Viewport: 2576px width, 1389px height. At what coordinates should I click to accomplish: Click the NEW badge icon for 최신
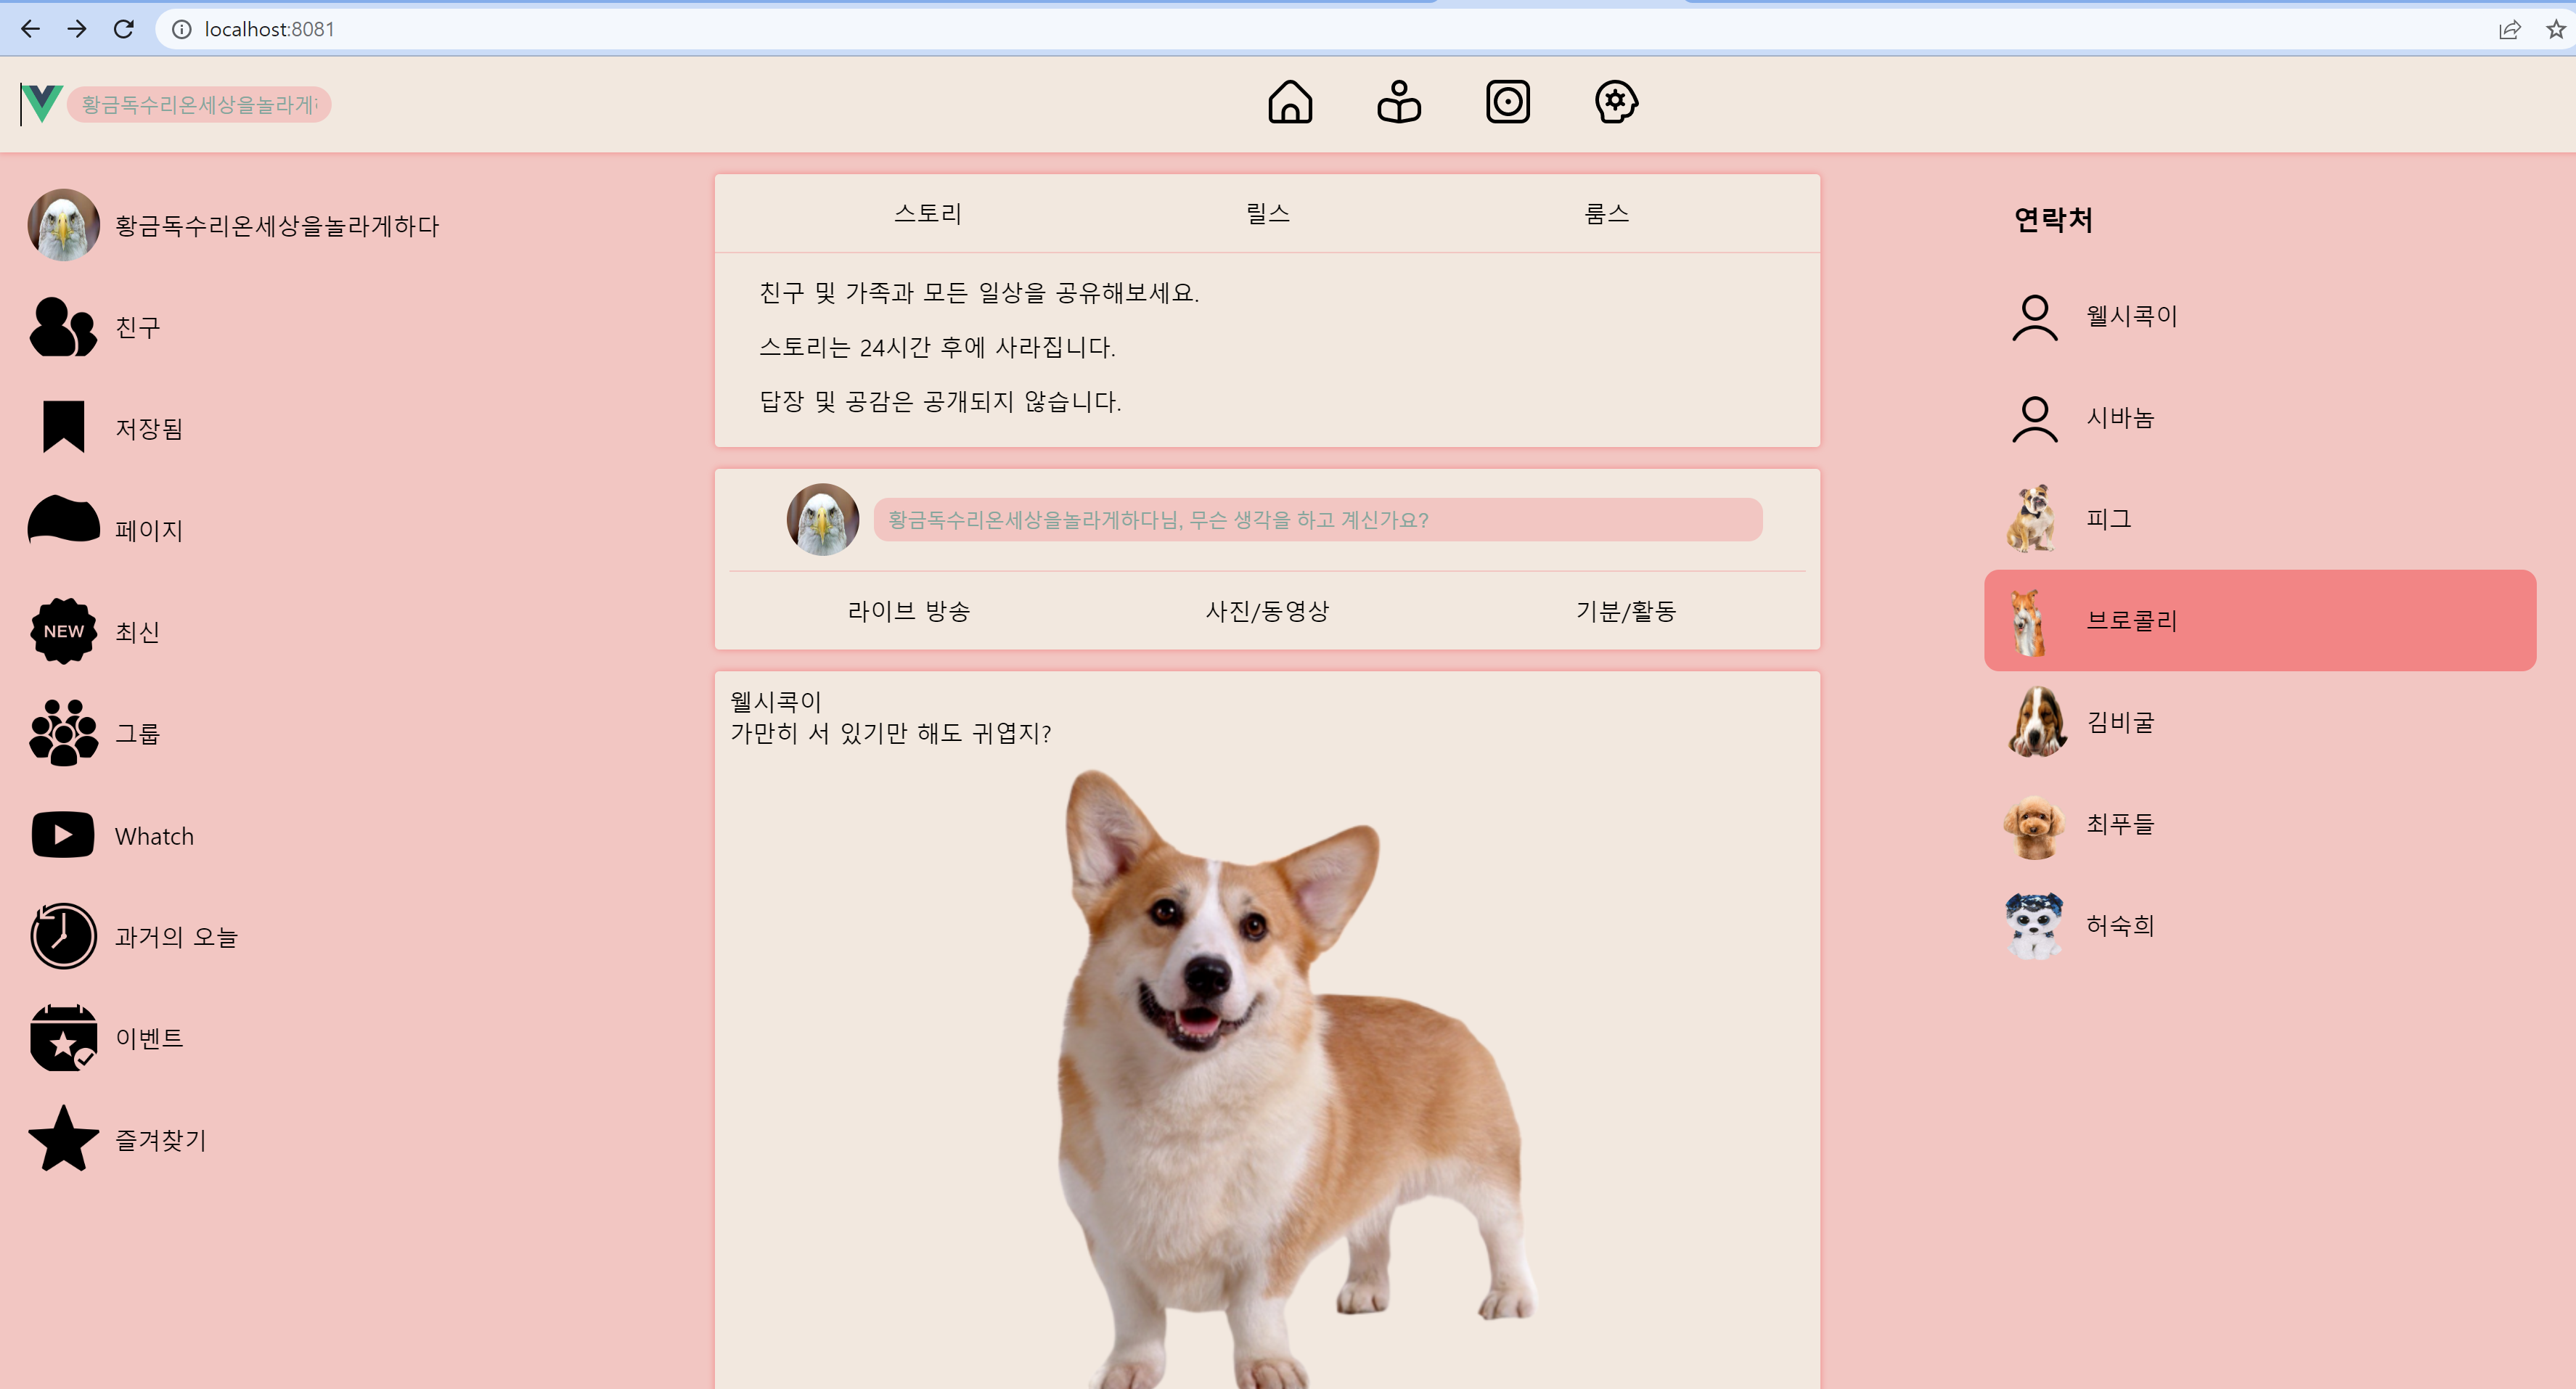pos(64,631)
